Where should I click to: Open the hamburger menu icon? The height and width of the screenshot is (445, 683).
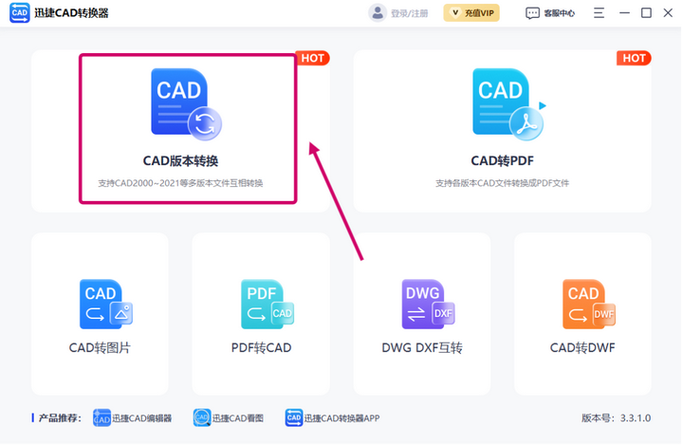(599, 13)
